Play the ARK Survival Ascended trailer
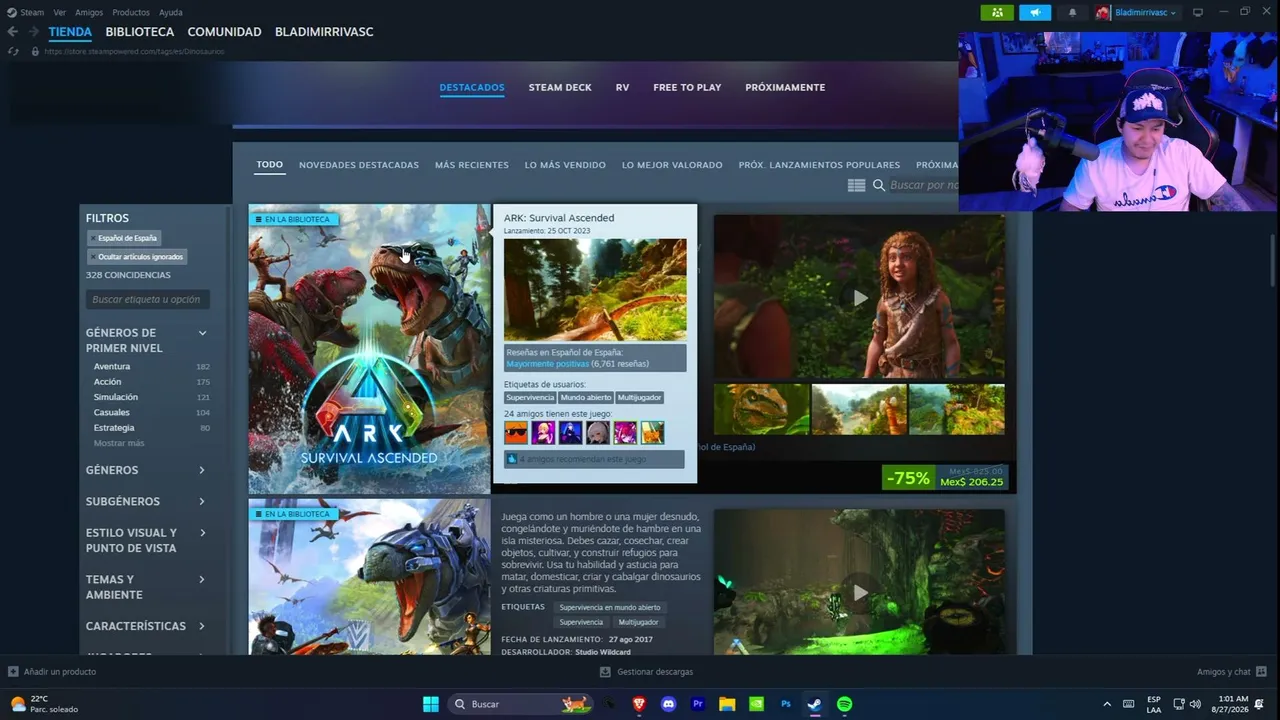 point(860,297)
